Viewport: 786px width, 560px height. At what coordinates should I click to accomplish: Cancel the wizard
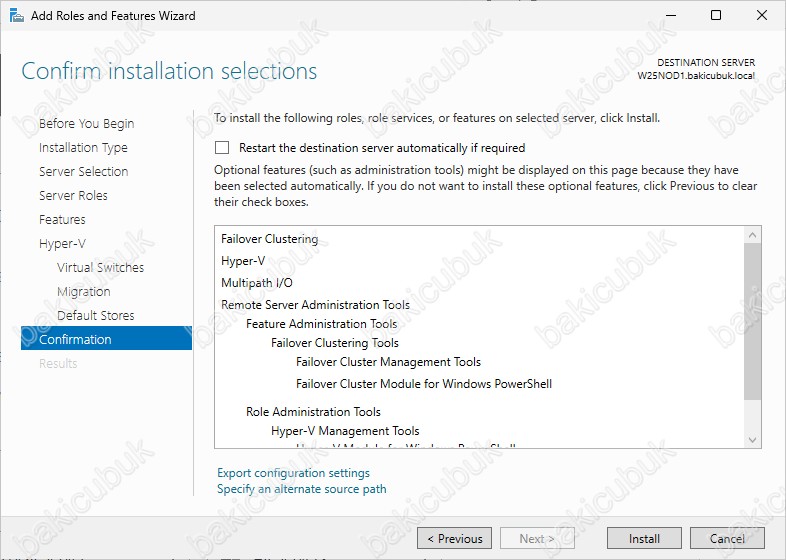pyautogui.click(x=727, y=538)
